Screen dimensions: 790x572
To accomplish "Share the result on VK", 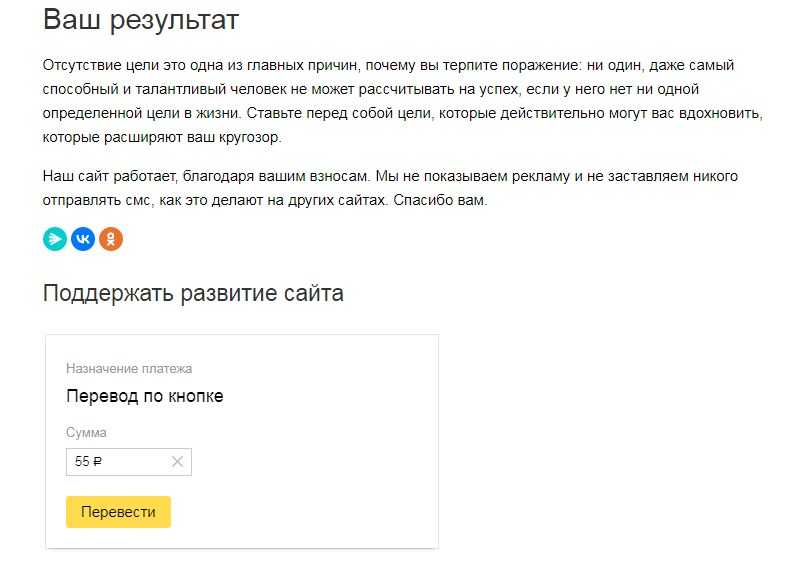I will [x=83, y=239].
